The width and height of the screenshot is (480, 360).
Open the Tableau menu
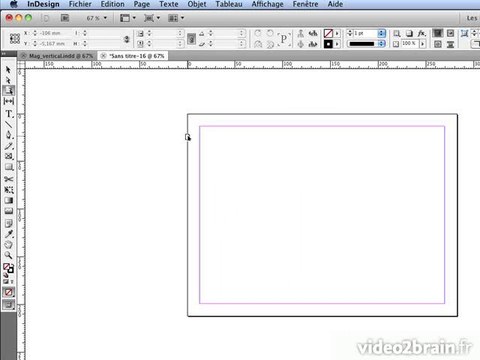(x=229, y=4)
